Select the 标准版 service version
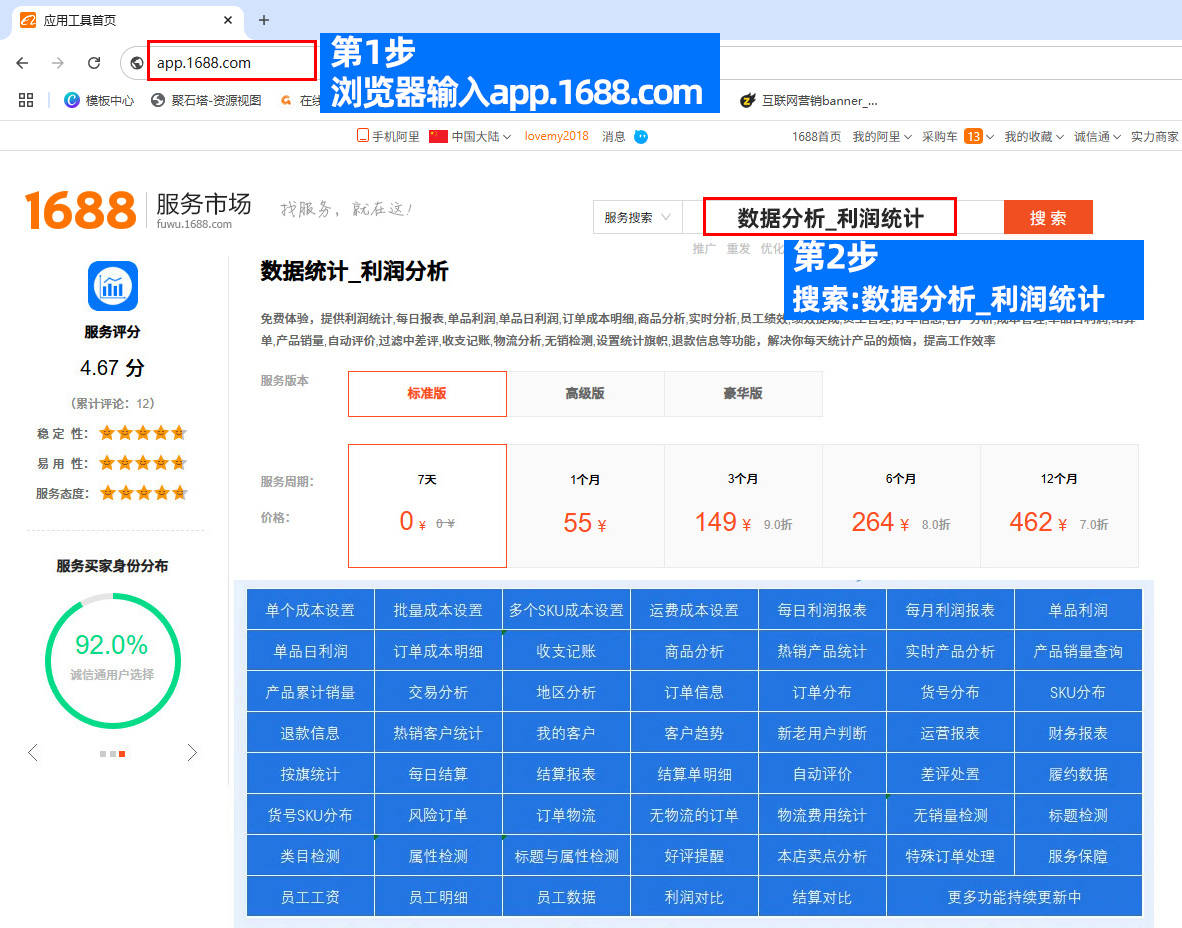Viewport: 1182px width, 928px height. point(427,393)
